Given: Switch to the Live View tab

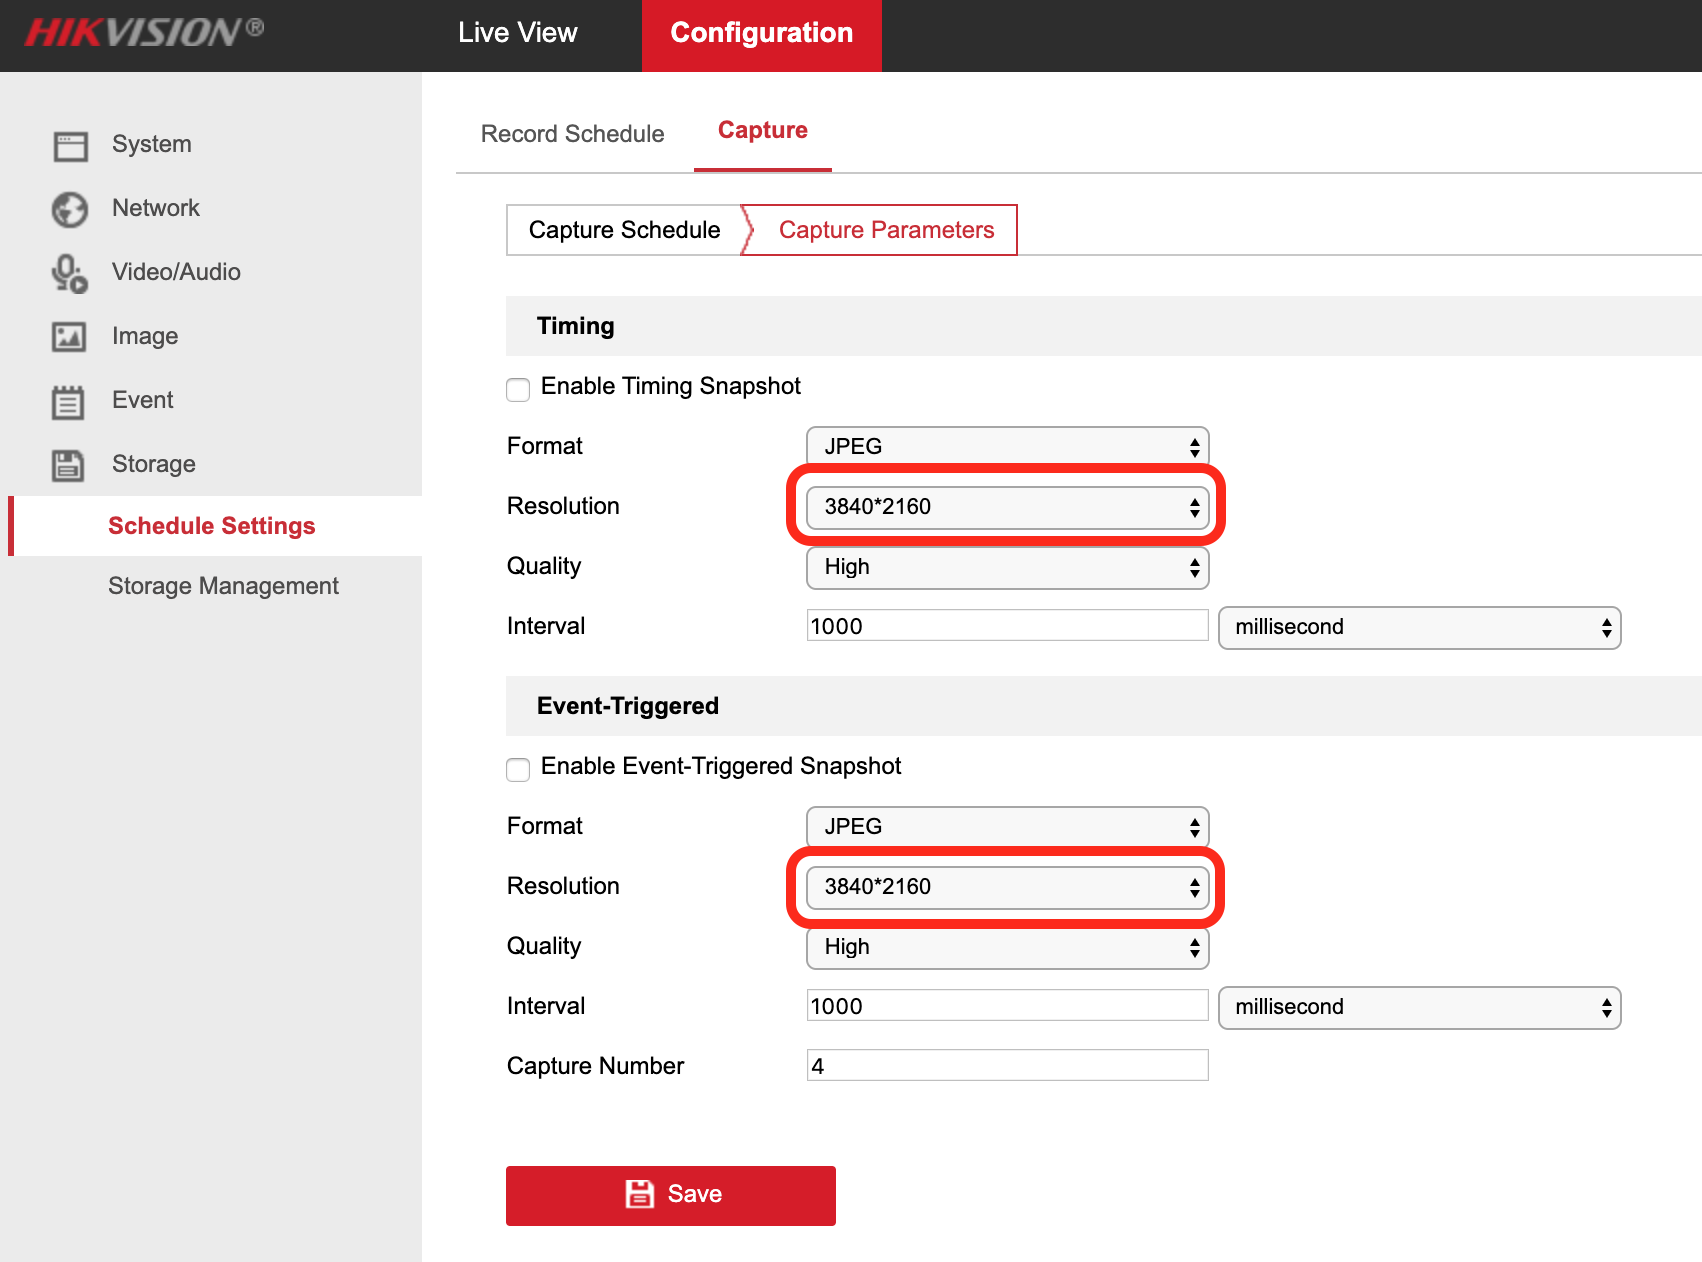Looking at the screenshot, I should 517,33.
